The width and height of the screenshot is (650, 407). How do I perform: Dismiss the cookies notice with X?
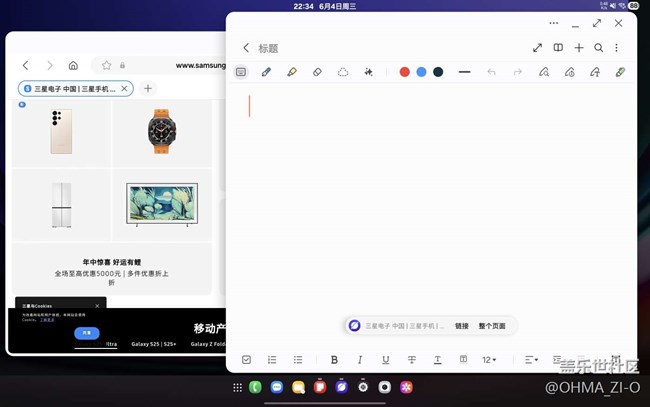[x=97, y=306]
